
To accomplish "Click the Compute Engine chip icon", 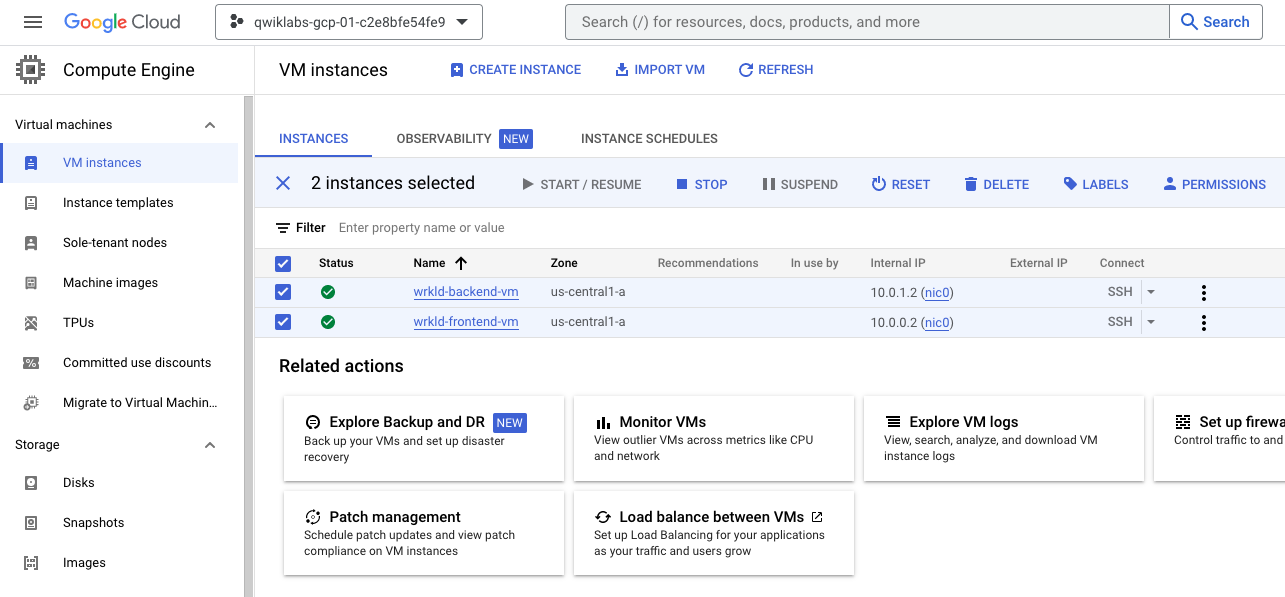I will 31,70.
